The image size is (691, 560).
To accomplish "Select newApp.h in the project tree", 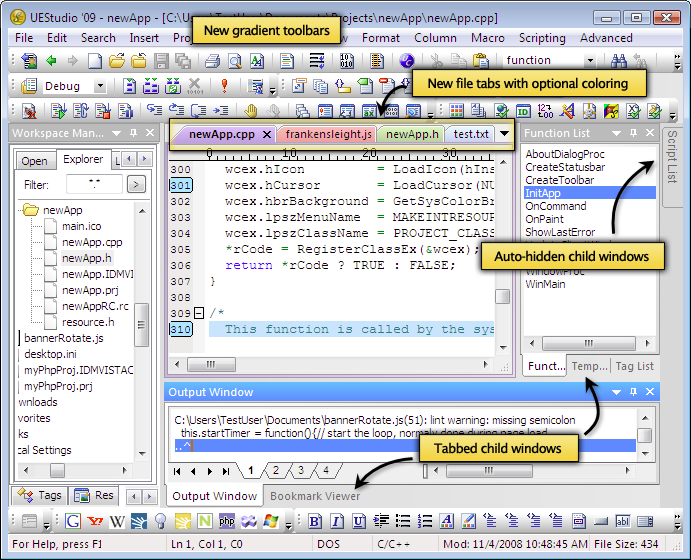I will click(x=86, y=258).
